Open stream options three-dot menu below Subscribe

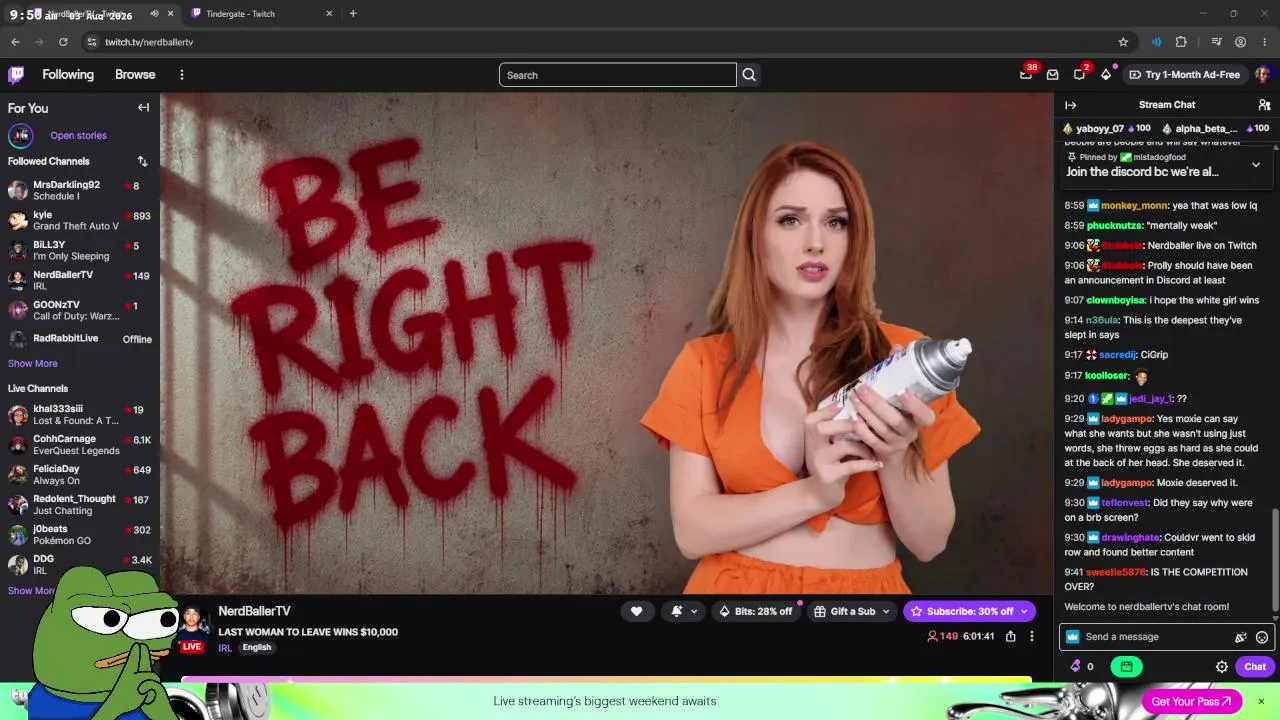tap(1032, 636)
